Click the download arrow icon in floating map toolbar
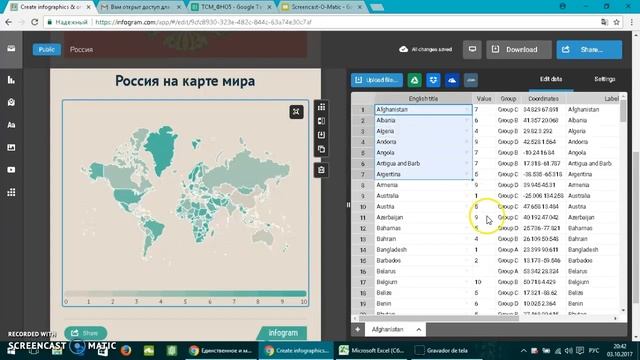Viewport: 640px width, 360px height. tap(321, 135)
